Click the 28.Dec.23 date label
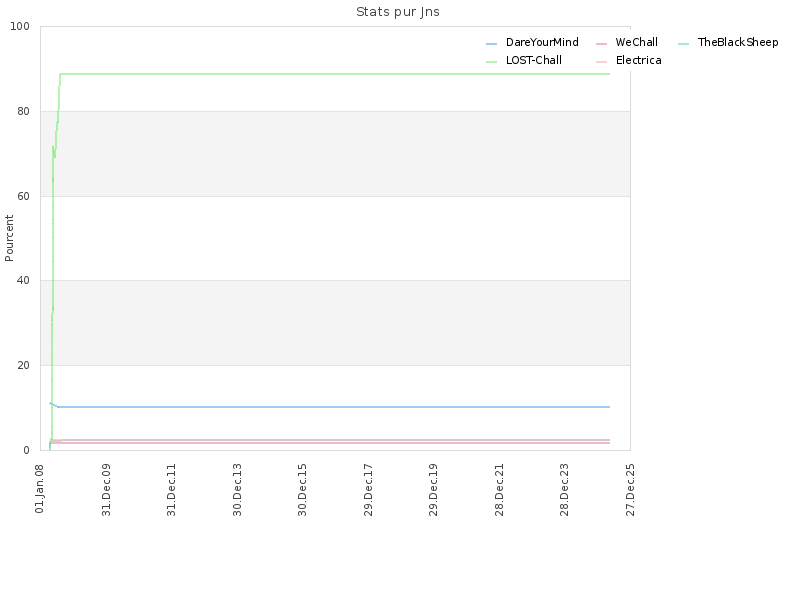The height and width of the screenshot is (600, 800). click(x=565, y=490)
